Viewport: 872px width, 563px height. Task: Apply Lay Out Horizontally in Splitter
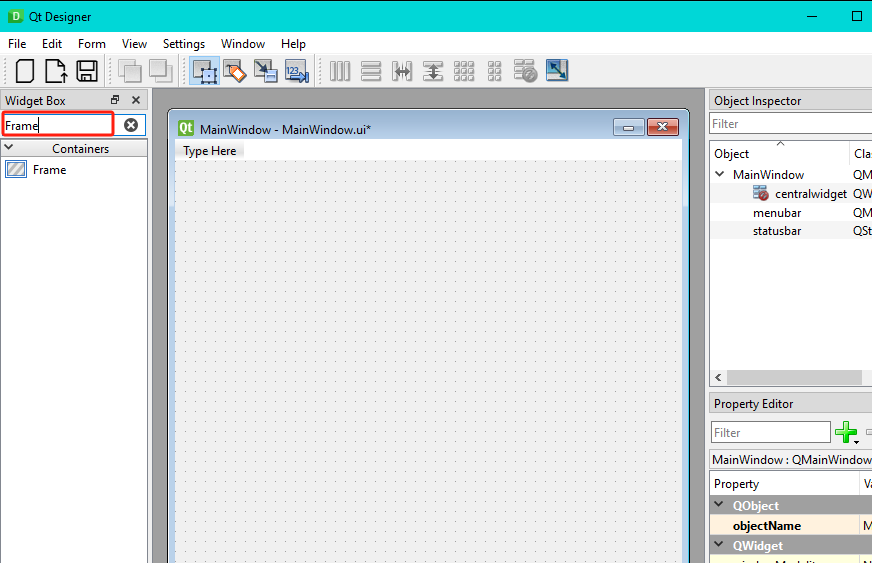(402, 71)
